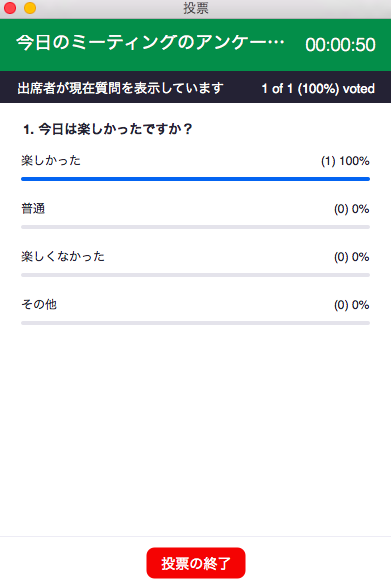Select the 楽しかった poll option label
Screen dimensions: 391x581
coord(51,160)
